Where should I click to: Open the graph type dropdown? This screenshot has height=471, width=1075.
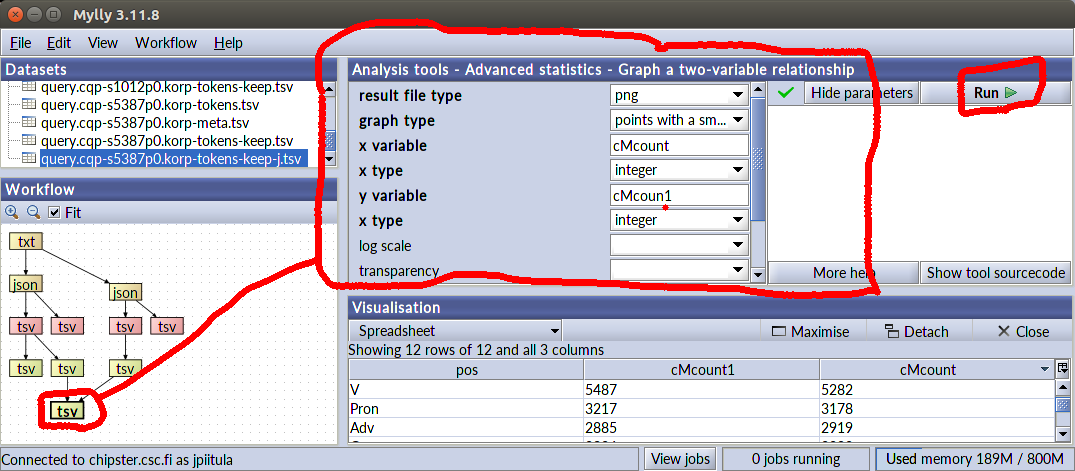click(x=679, y=120)
